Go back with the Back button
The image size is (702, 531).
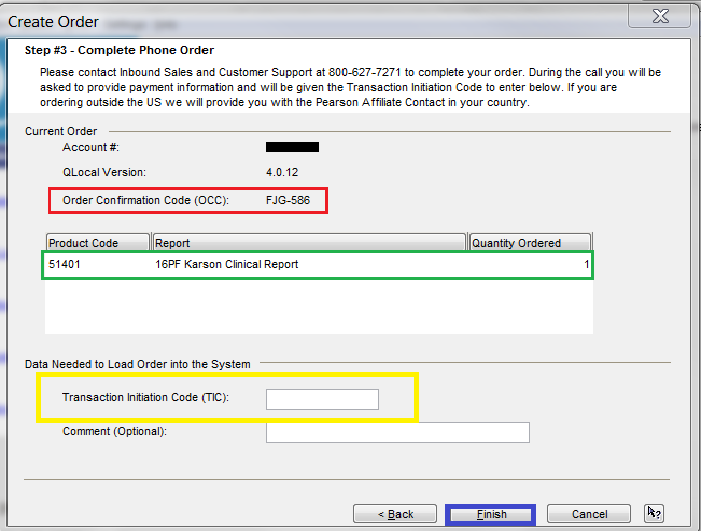394,514
